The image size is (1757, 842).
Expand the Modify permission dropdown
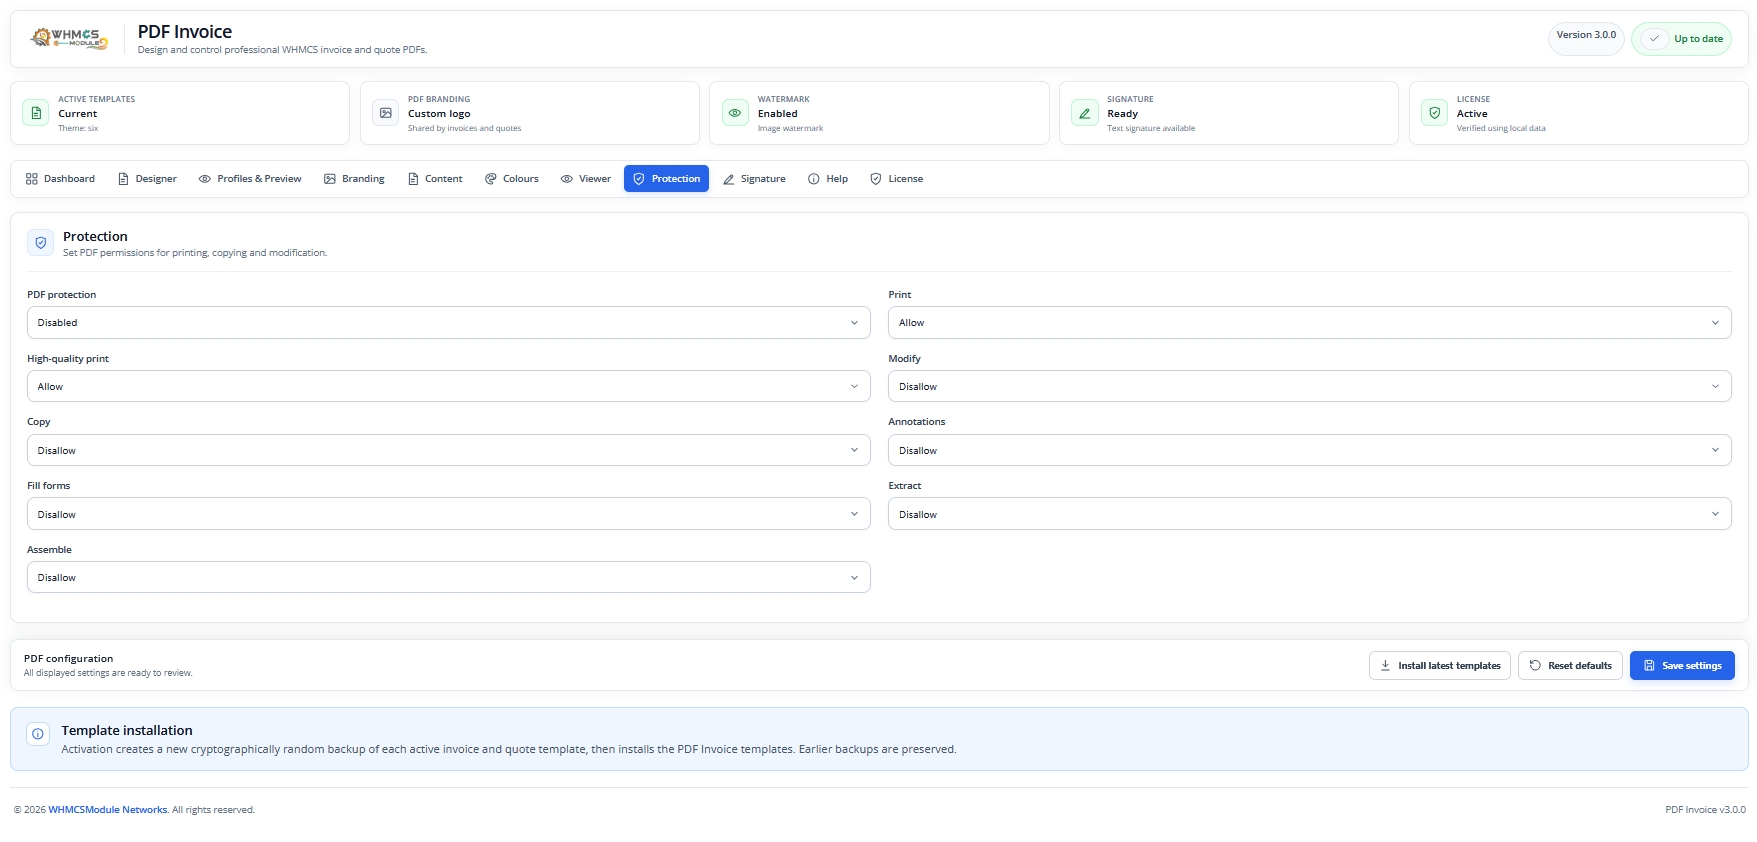tap(1310, 387)
